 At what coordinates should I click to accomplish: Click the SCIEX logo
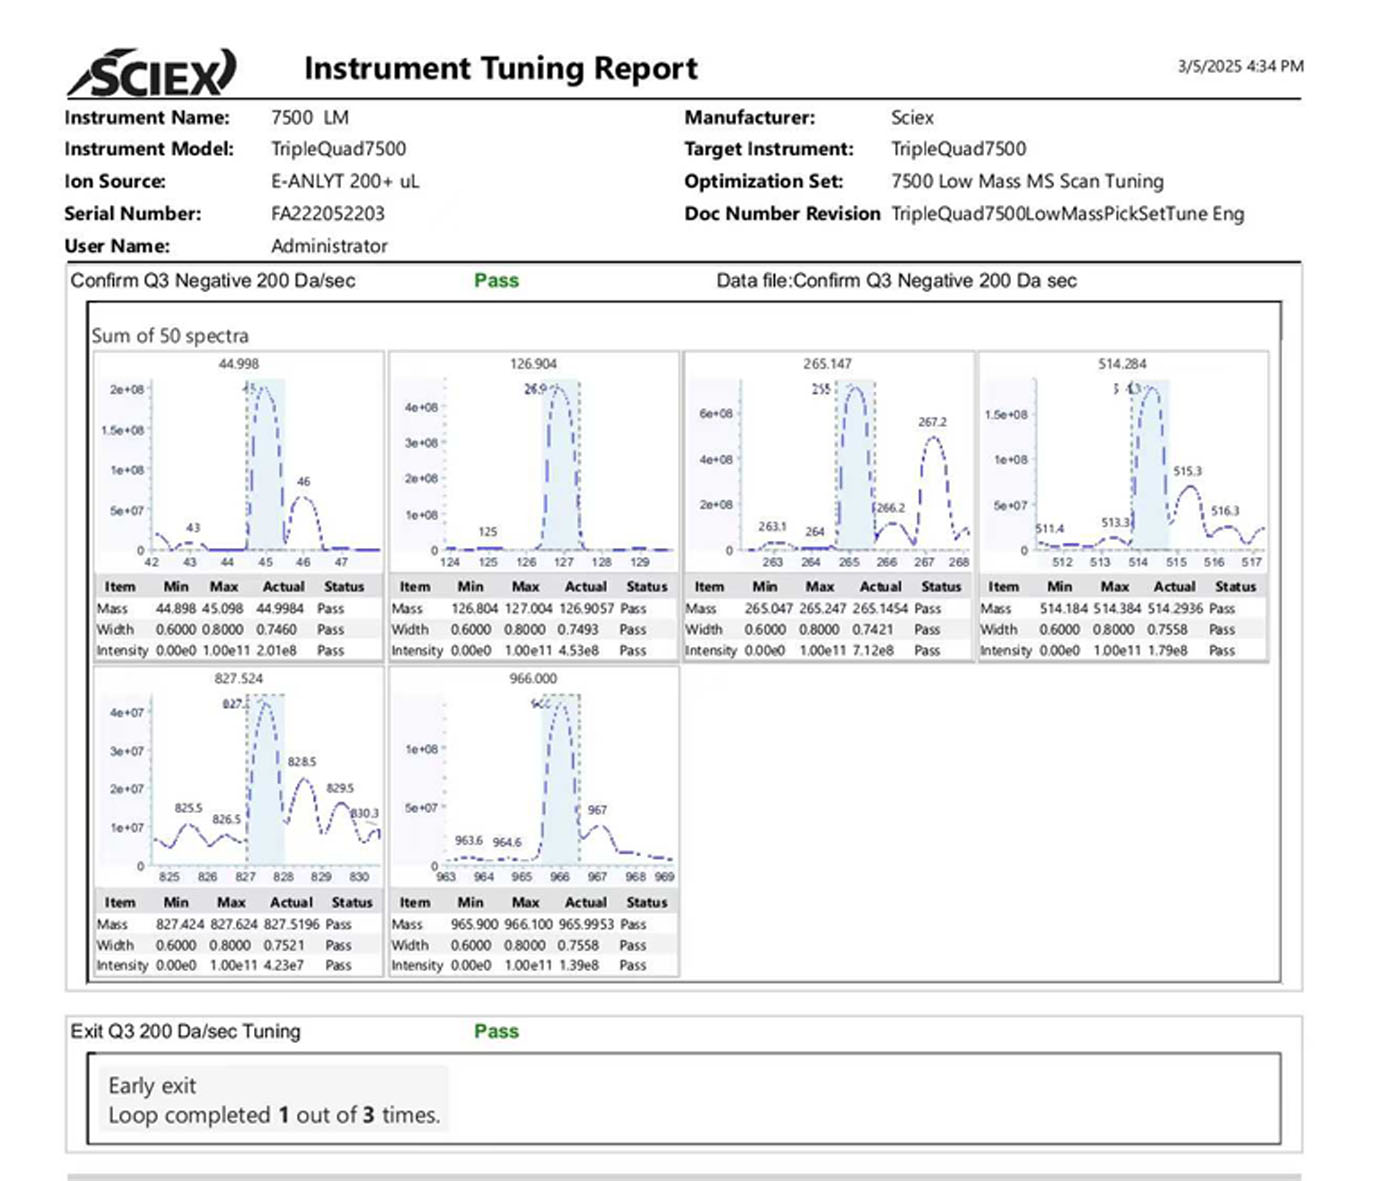pyautogui.click(x=152, y=73)
